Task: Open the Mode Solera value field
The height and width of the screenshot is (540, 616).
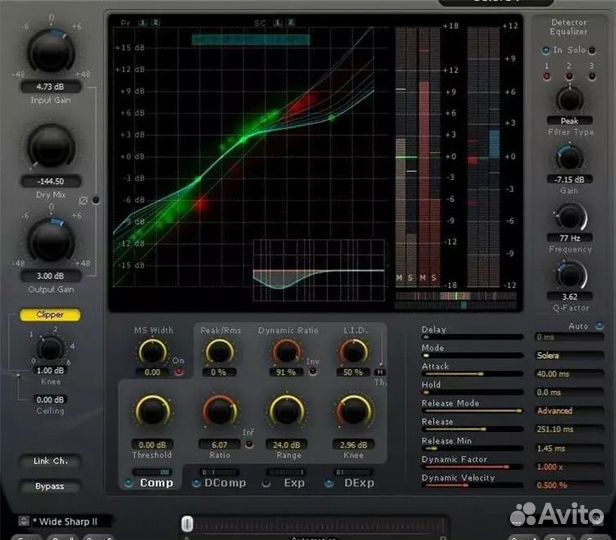Action: click(570, 355)
